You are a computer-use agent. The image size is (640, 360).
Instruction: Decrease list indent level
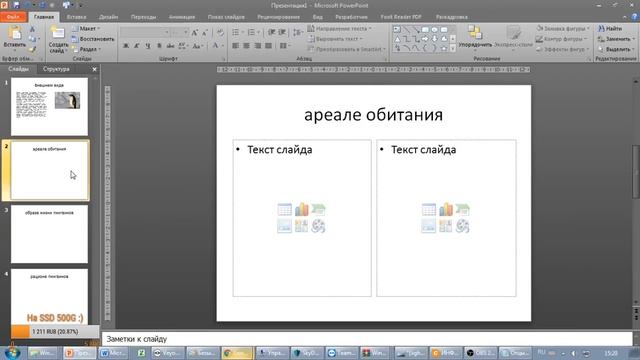pos(272,32)
